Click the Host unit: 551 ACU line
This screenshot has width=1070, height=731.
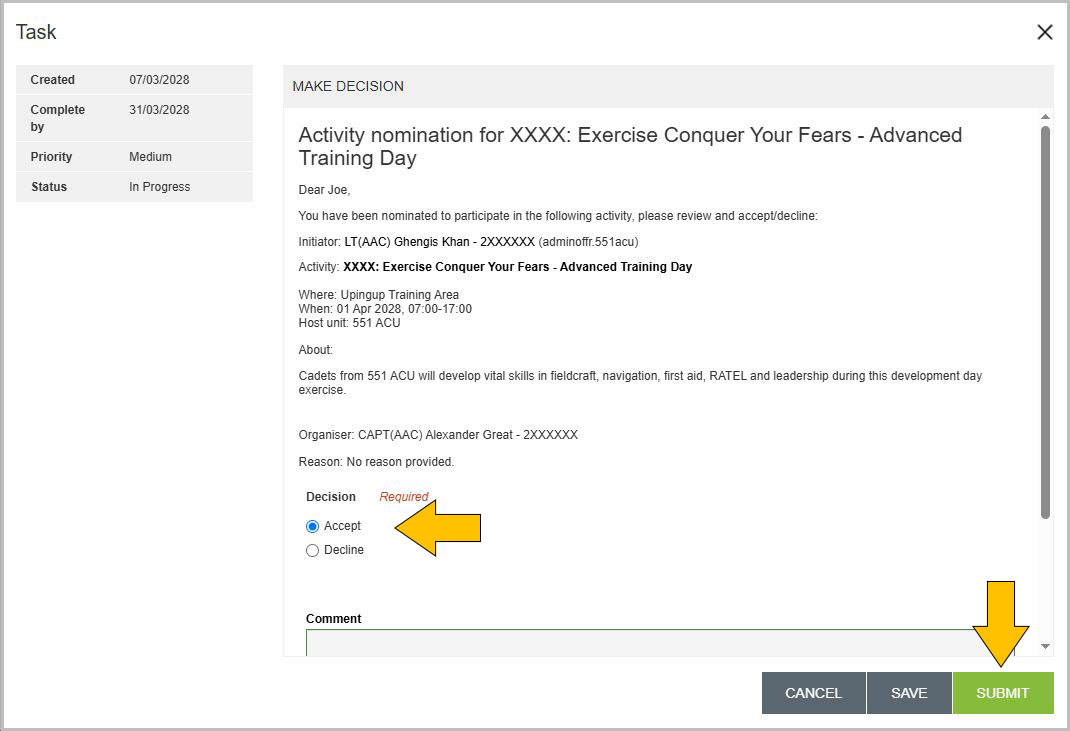(349, 323)
